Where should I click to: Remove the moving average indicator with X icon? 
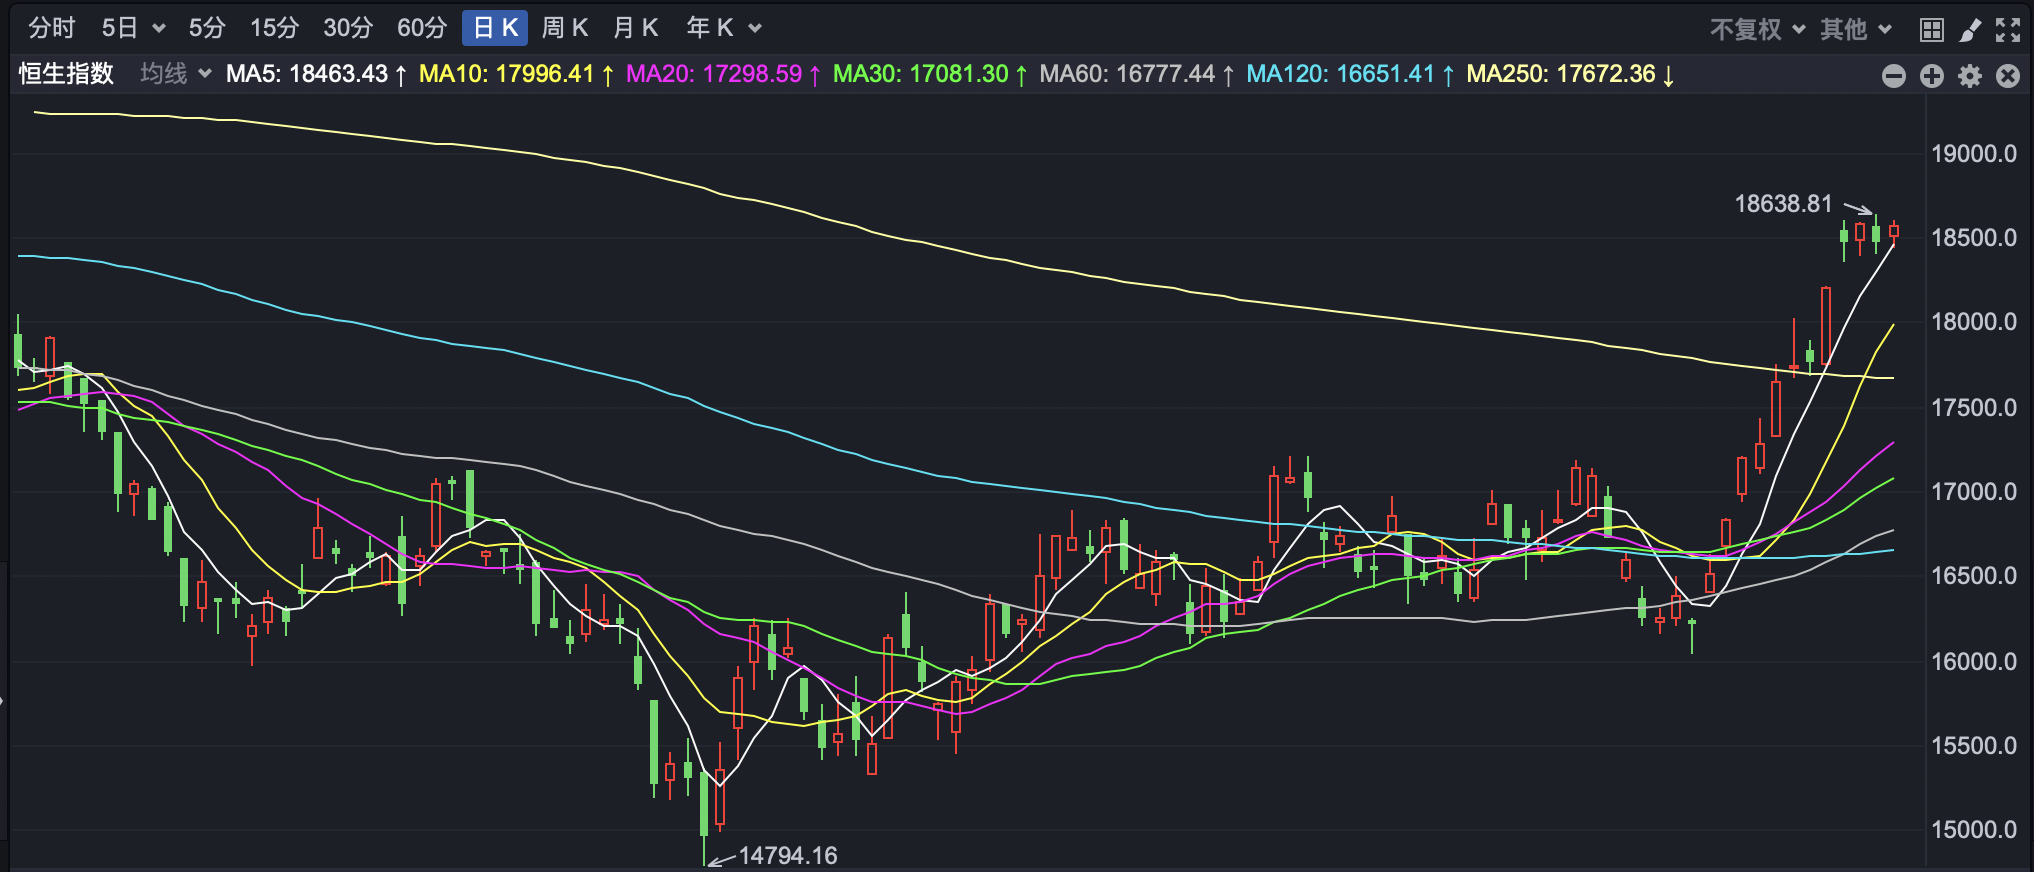click(x=2007, y=76)
